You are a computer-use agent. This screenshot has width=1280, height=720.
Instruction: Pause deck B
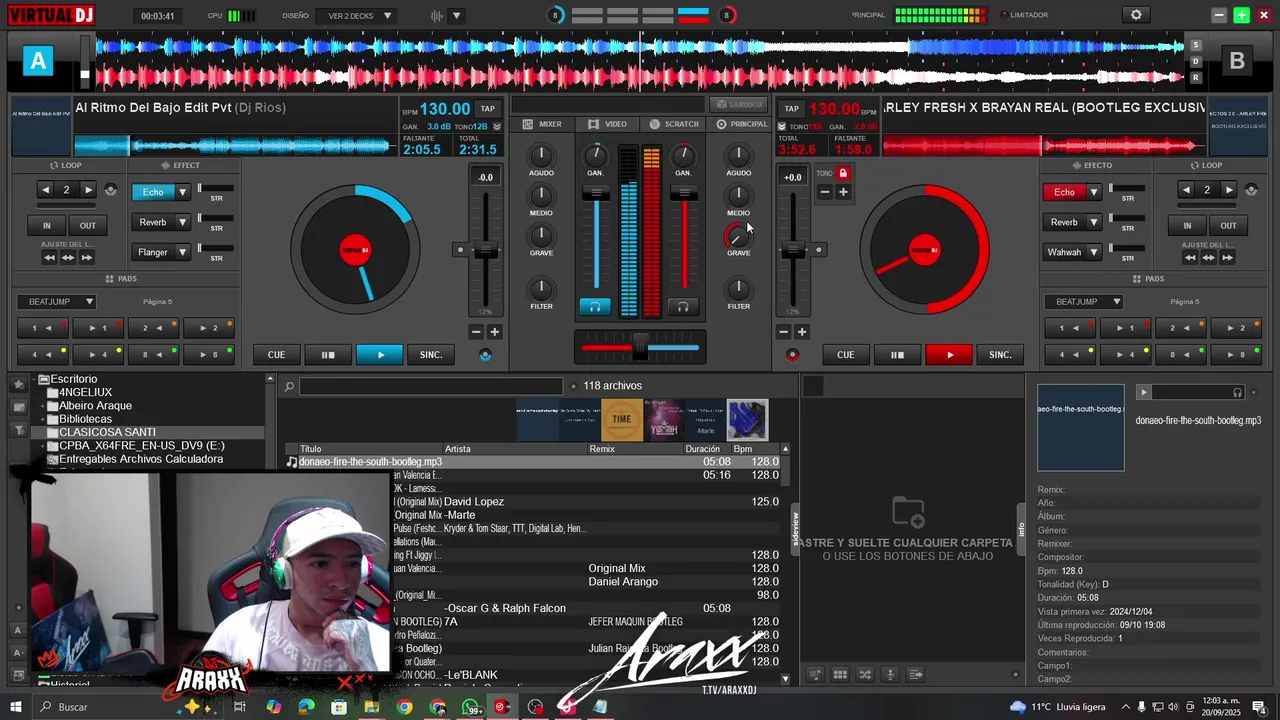click(x=897, y=355)
